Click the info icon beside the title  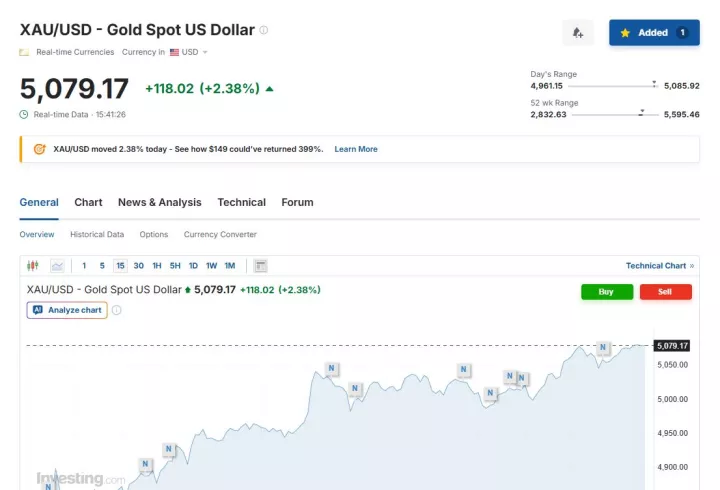coord(264,30)
